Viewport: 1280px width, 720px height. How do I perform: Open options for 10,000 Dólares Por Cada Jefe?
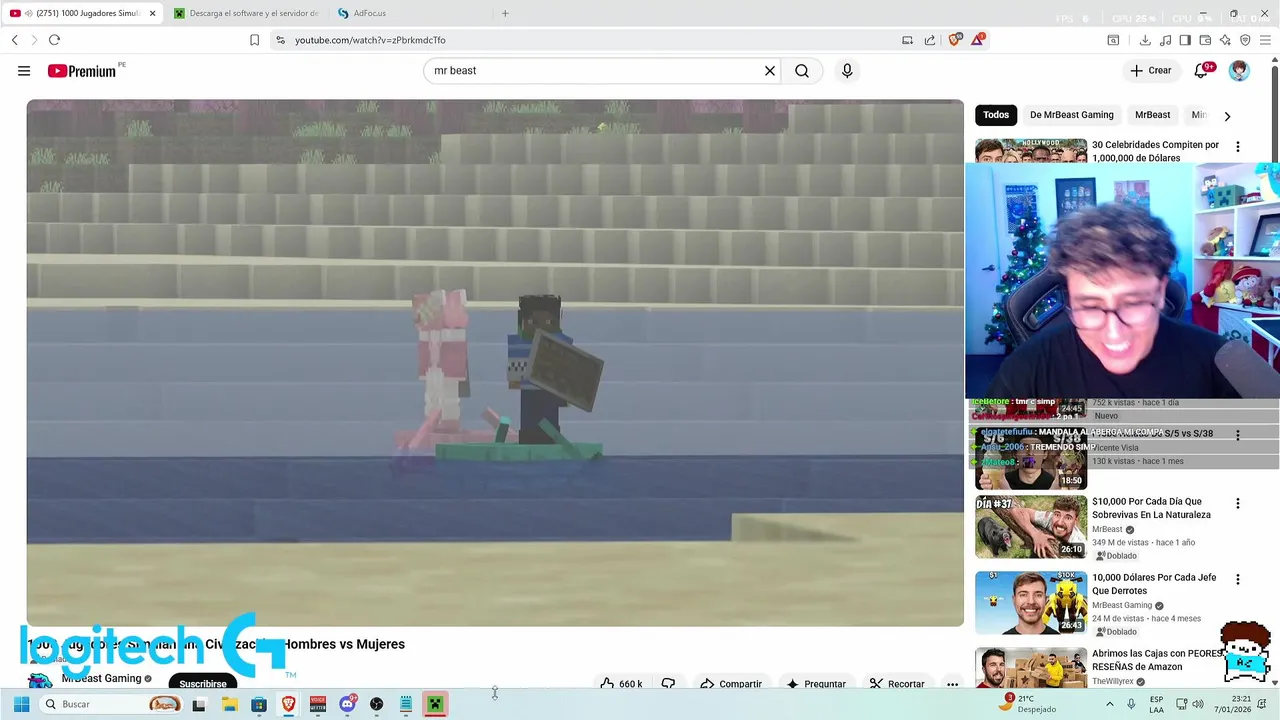[x=1238, y=579]
